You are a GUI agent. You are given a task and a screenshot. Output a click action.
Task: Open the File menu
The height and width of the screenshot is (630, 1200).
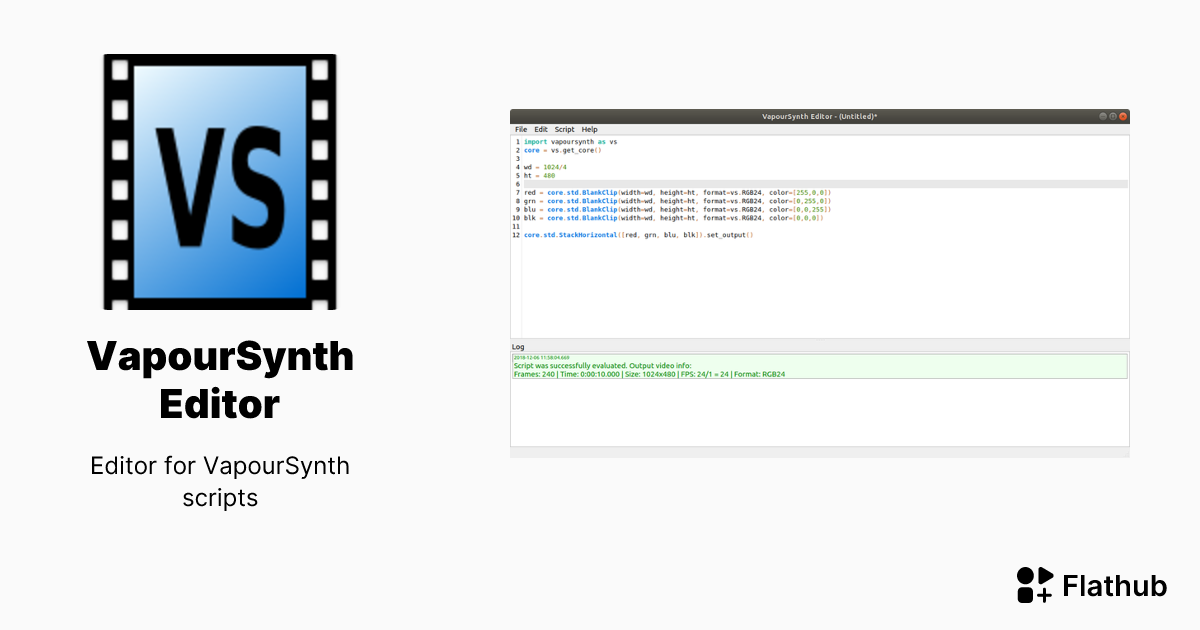(x=520, y=129)
